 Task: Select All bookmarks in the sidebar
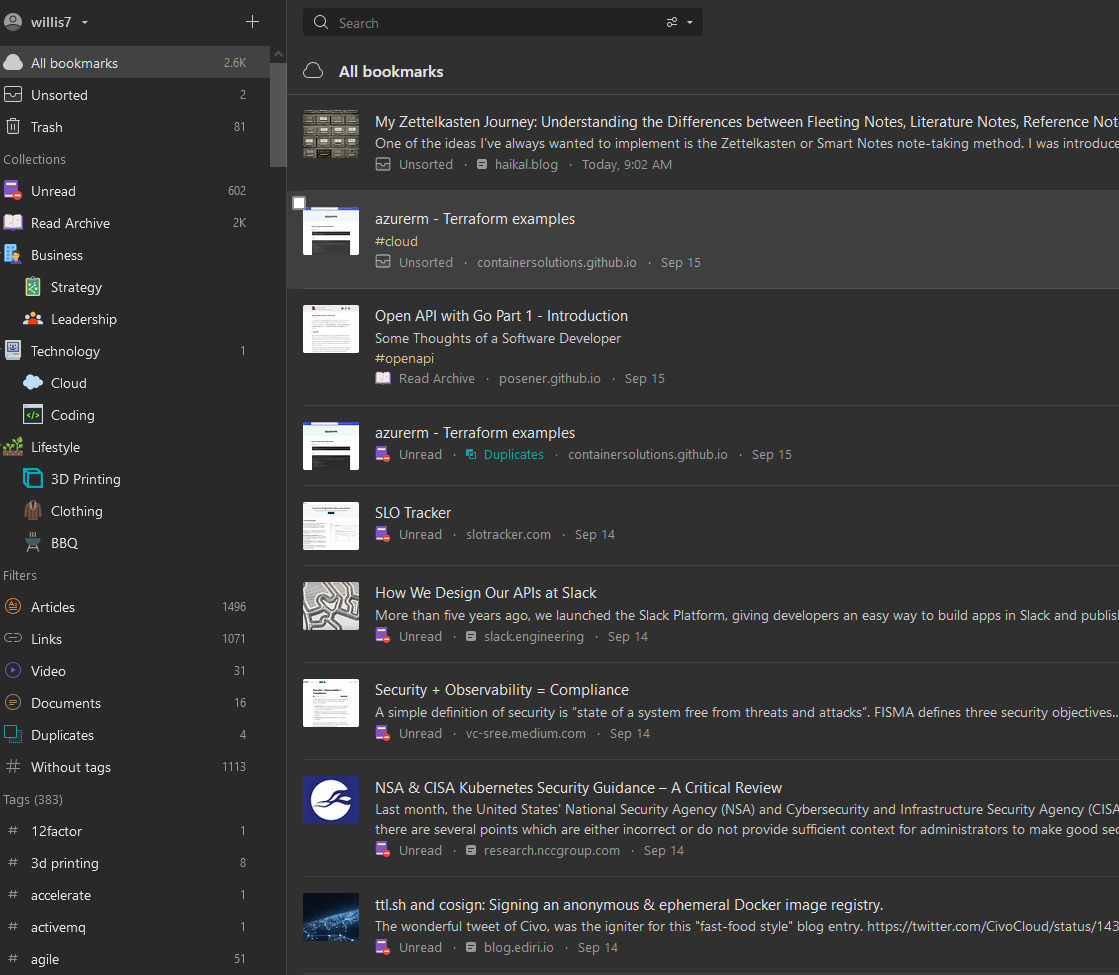134,63
